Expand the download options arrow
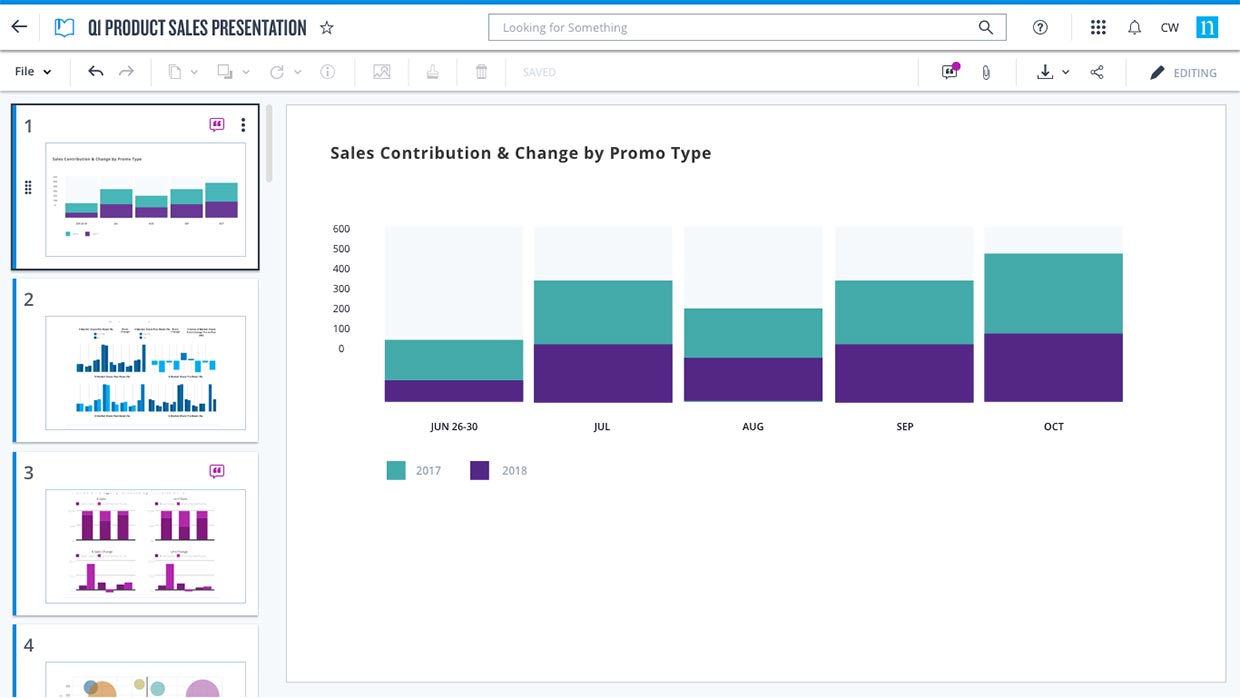 [x=1066, y=72]
